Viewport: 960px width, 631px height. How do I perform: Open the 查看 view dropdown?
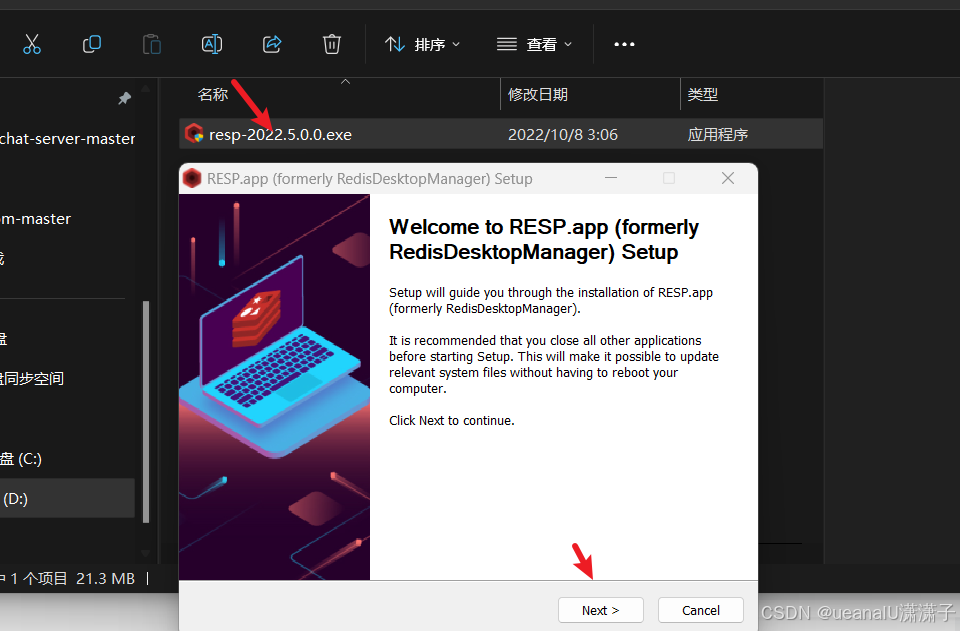534,44
